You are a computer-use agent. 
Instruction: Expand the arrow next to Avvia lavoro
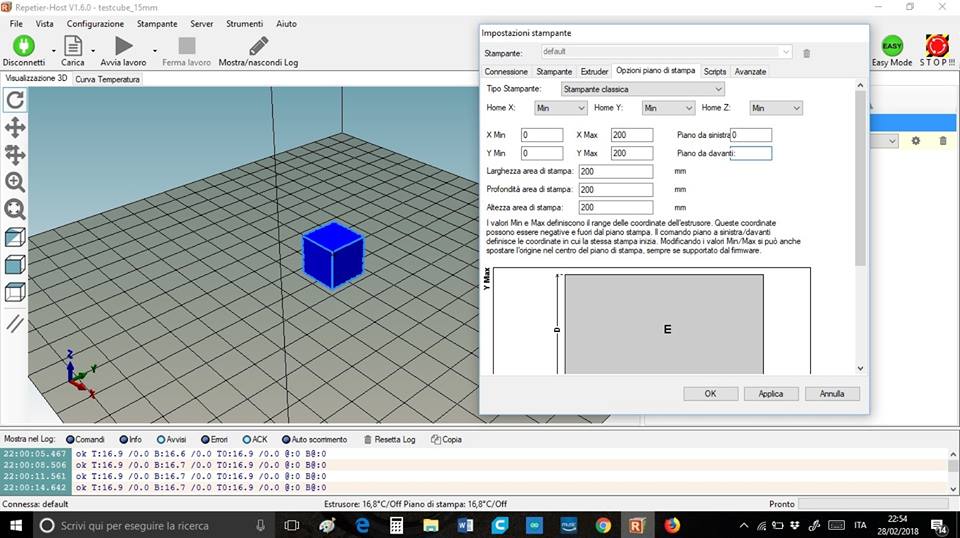pyautogui.click(x=154, y=51)
